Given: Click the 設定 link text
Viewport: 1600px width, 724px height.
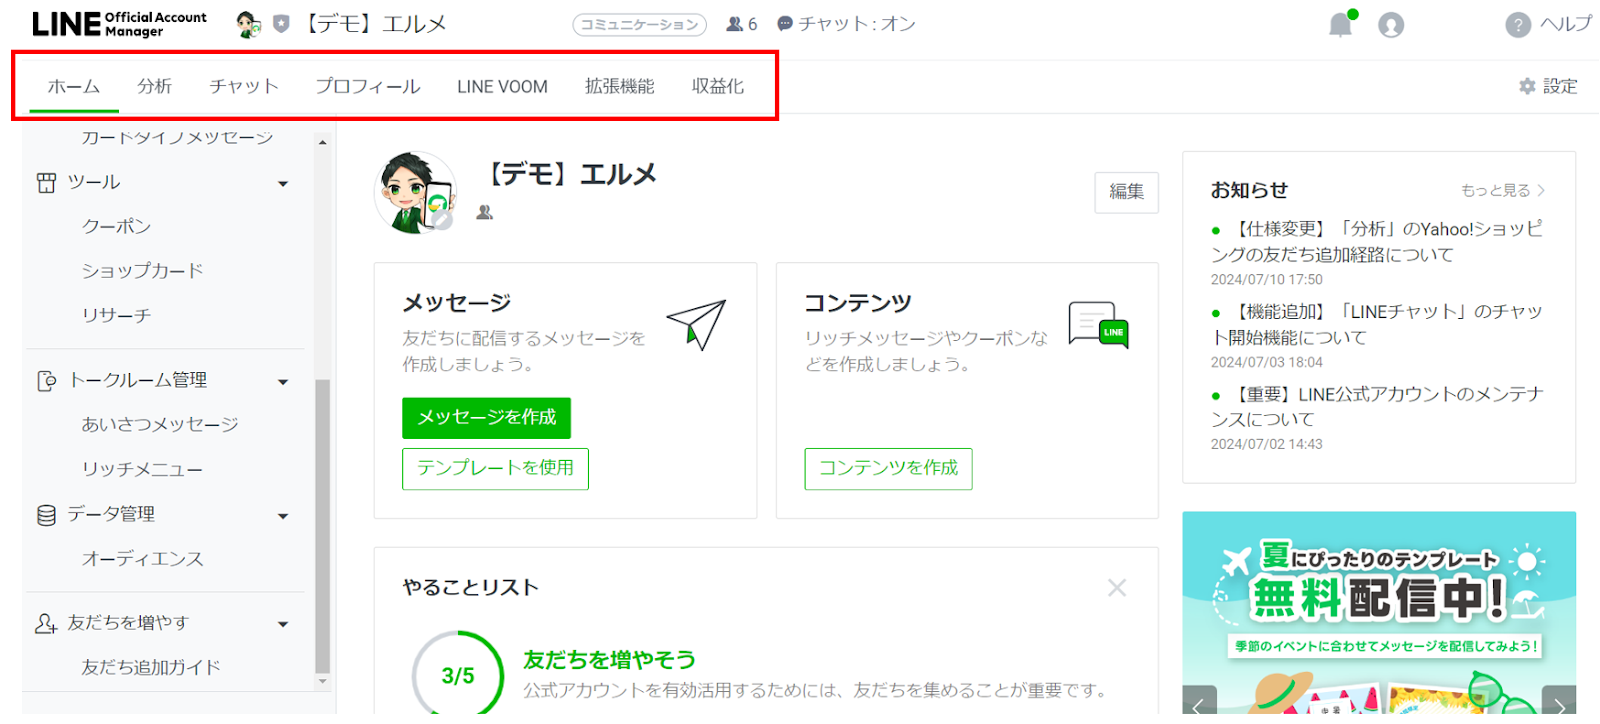Looking at the screenshot, I should click(1560, 86).
